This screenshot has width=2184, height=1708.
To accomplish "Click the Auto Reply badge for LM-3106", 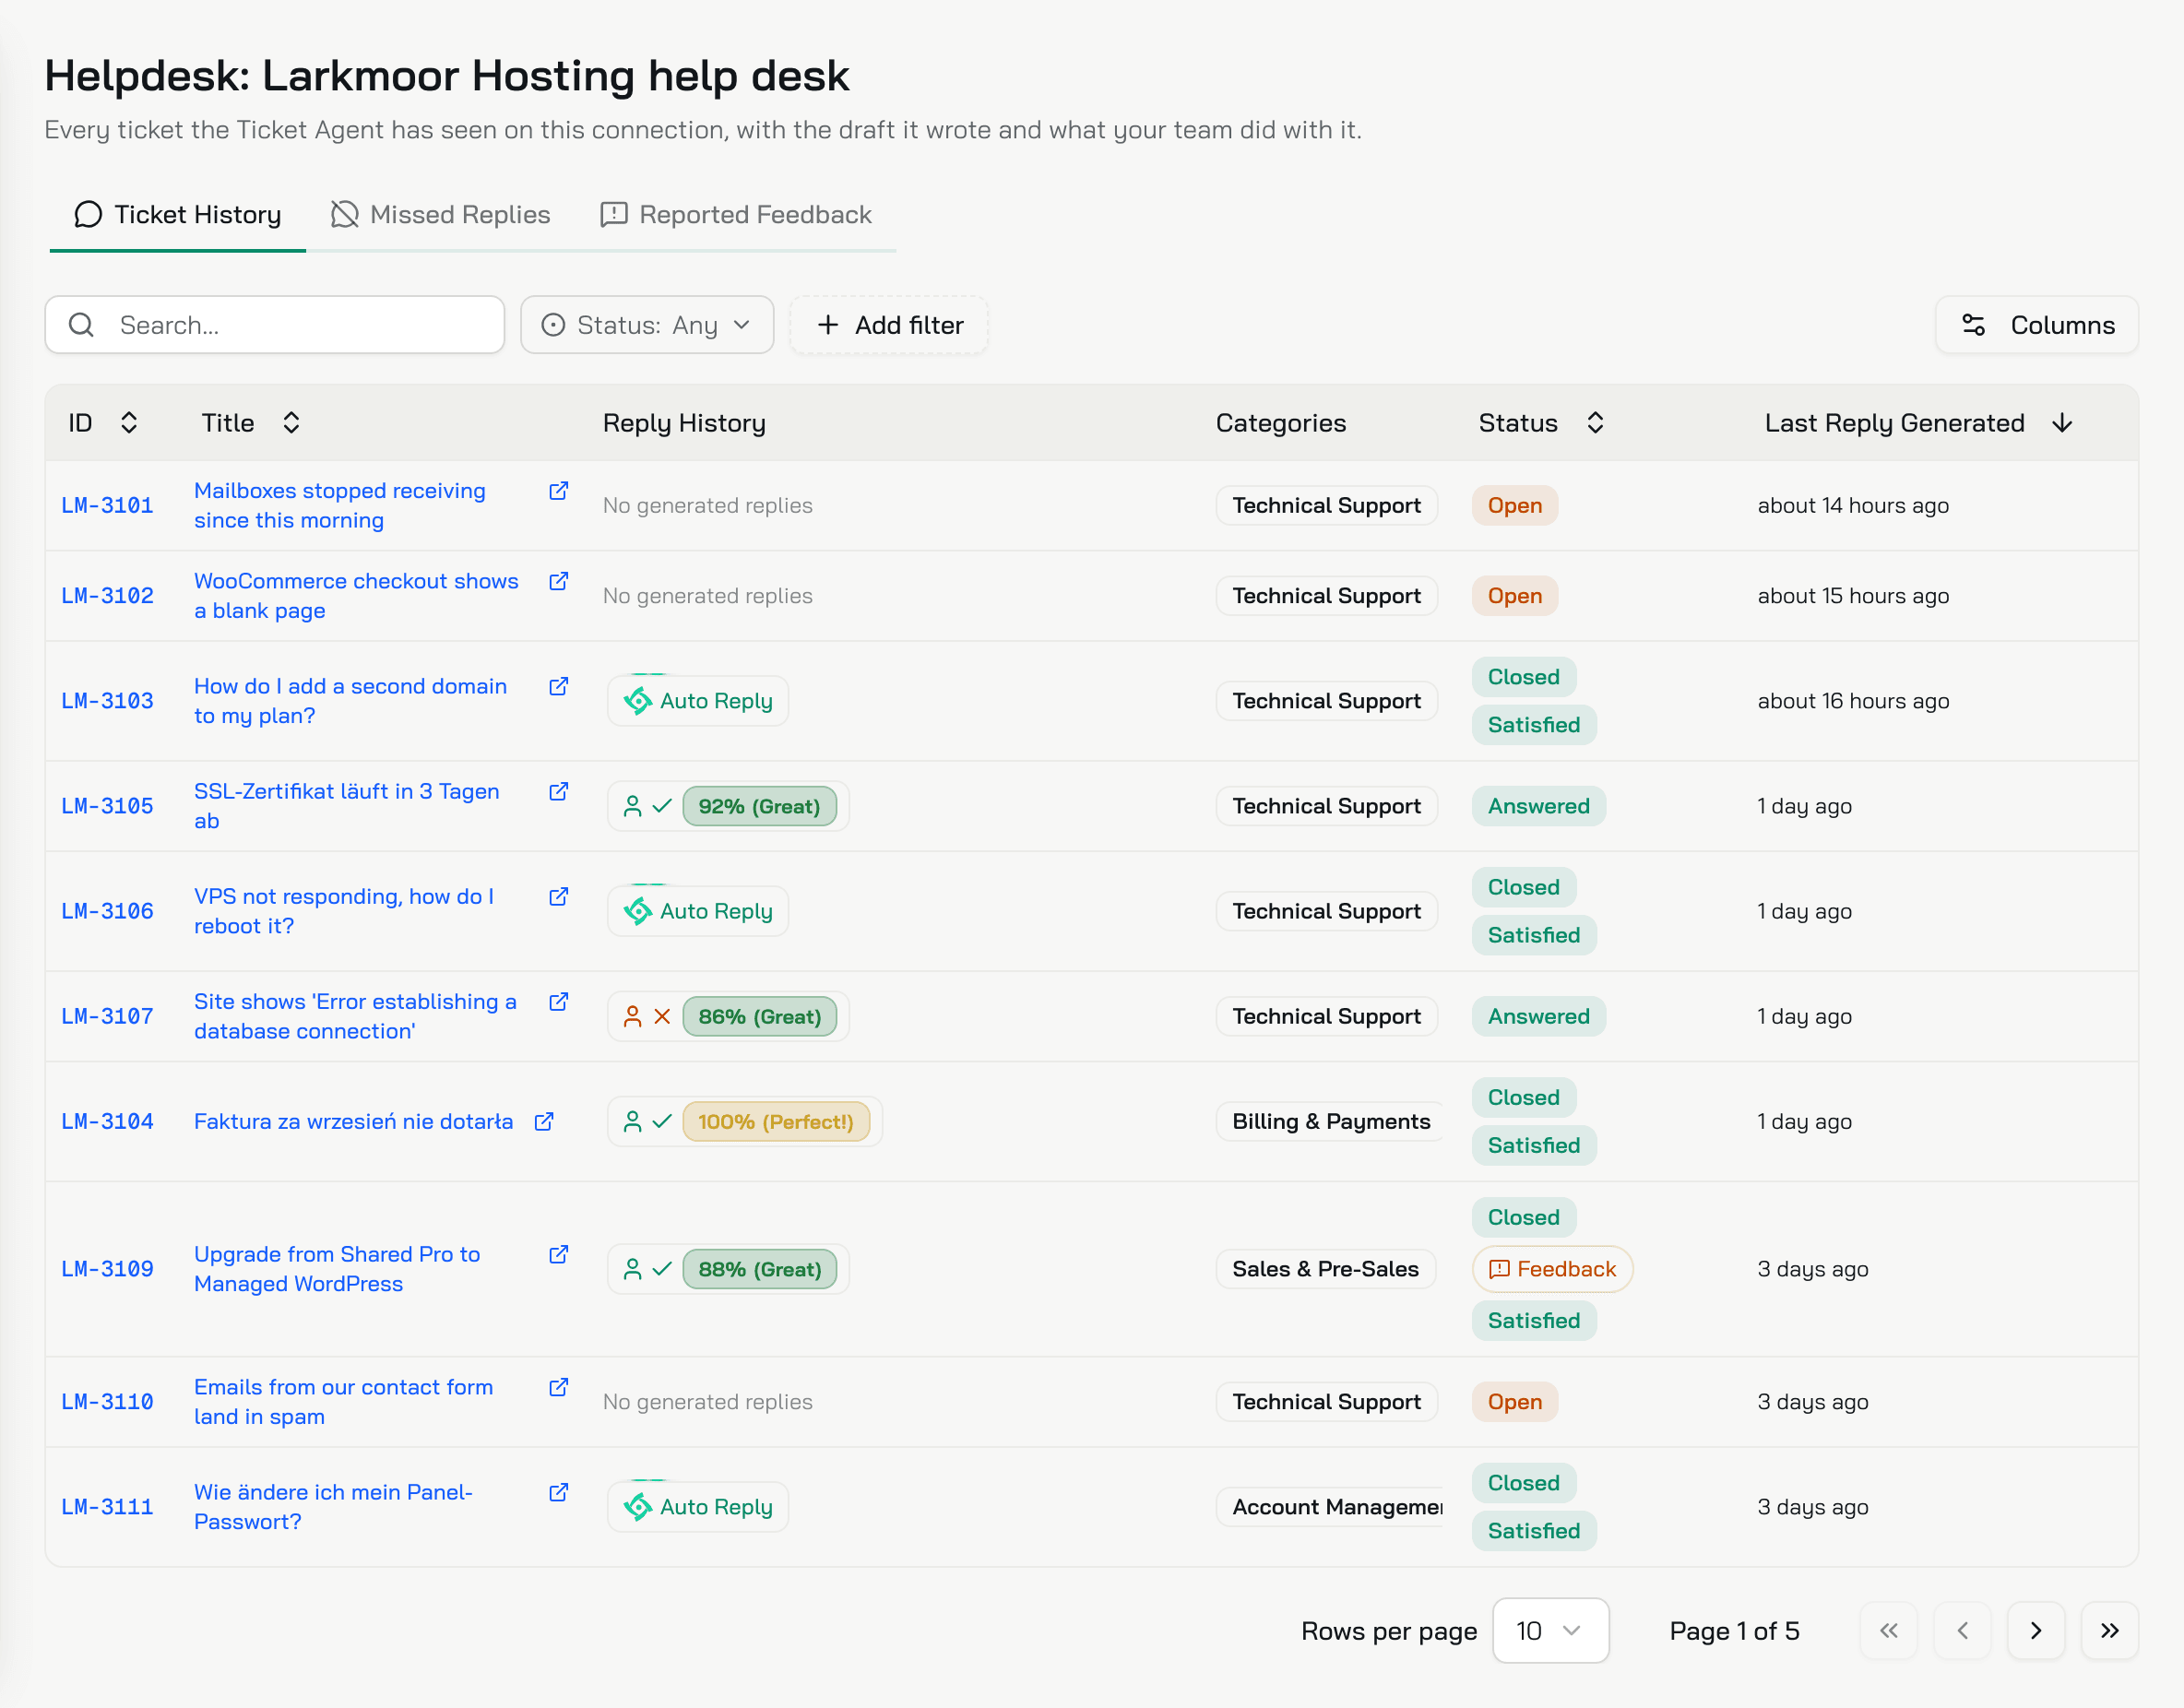I will click(698, 911).
